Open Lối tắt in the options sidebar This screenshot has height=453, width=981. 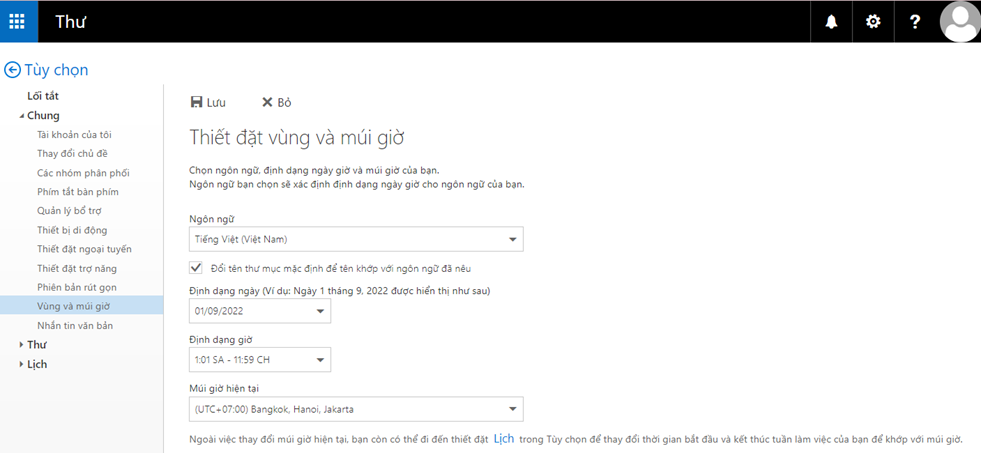click(x=43, y=96)
